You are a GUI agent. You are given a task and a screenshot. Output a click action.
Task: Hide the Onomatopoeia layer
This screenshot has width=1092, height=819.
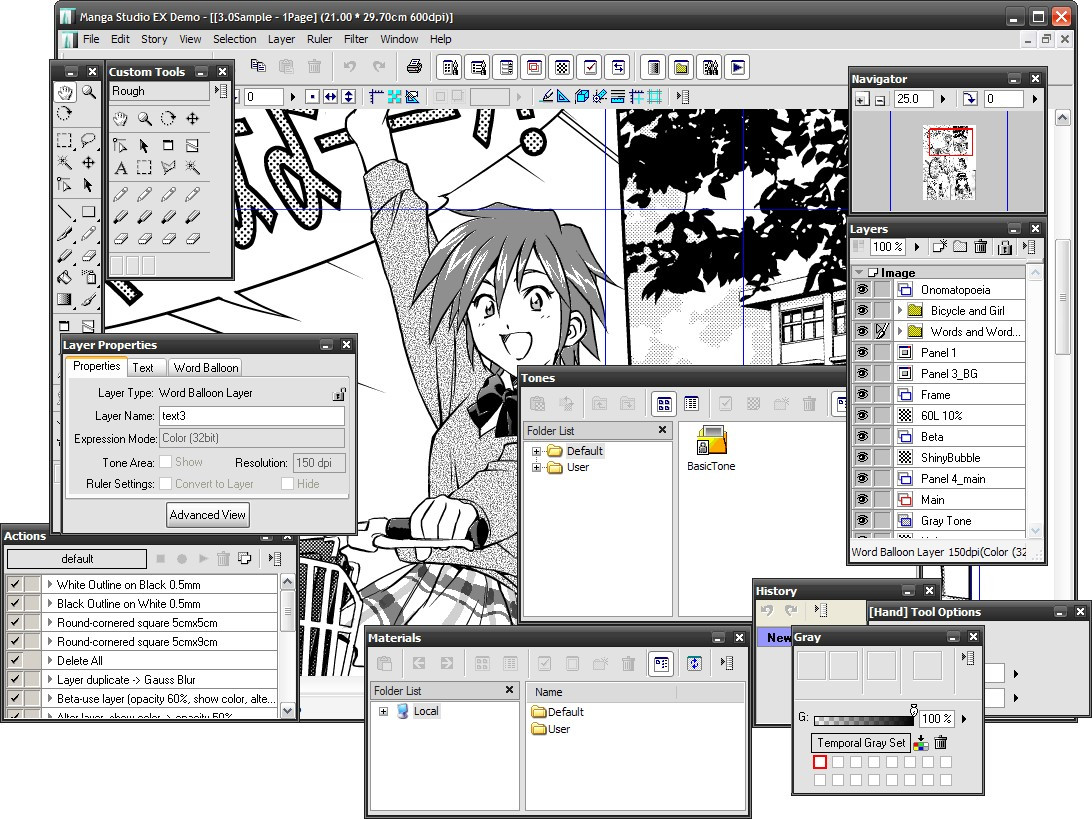[862, 290]
